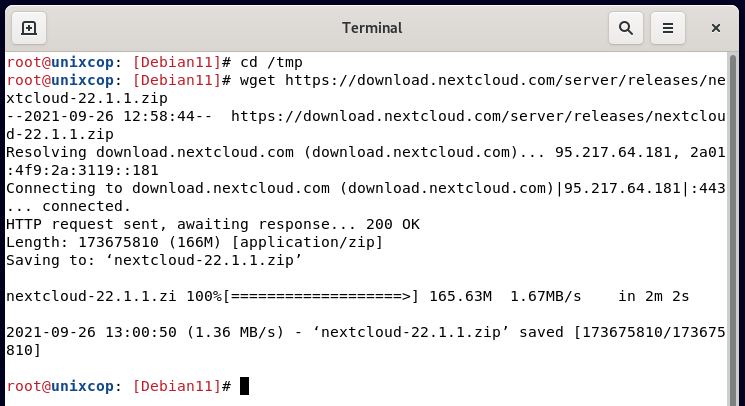Click [Debian11] label in the first prompt
The image size is (745, 406).
pyautogui.click(x=177, y=62)
